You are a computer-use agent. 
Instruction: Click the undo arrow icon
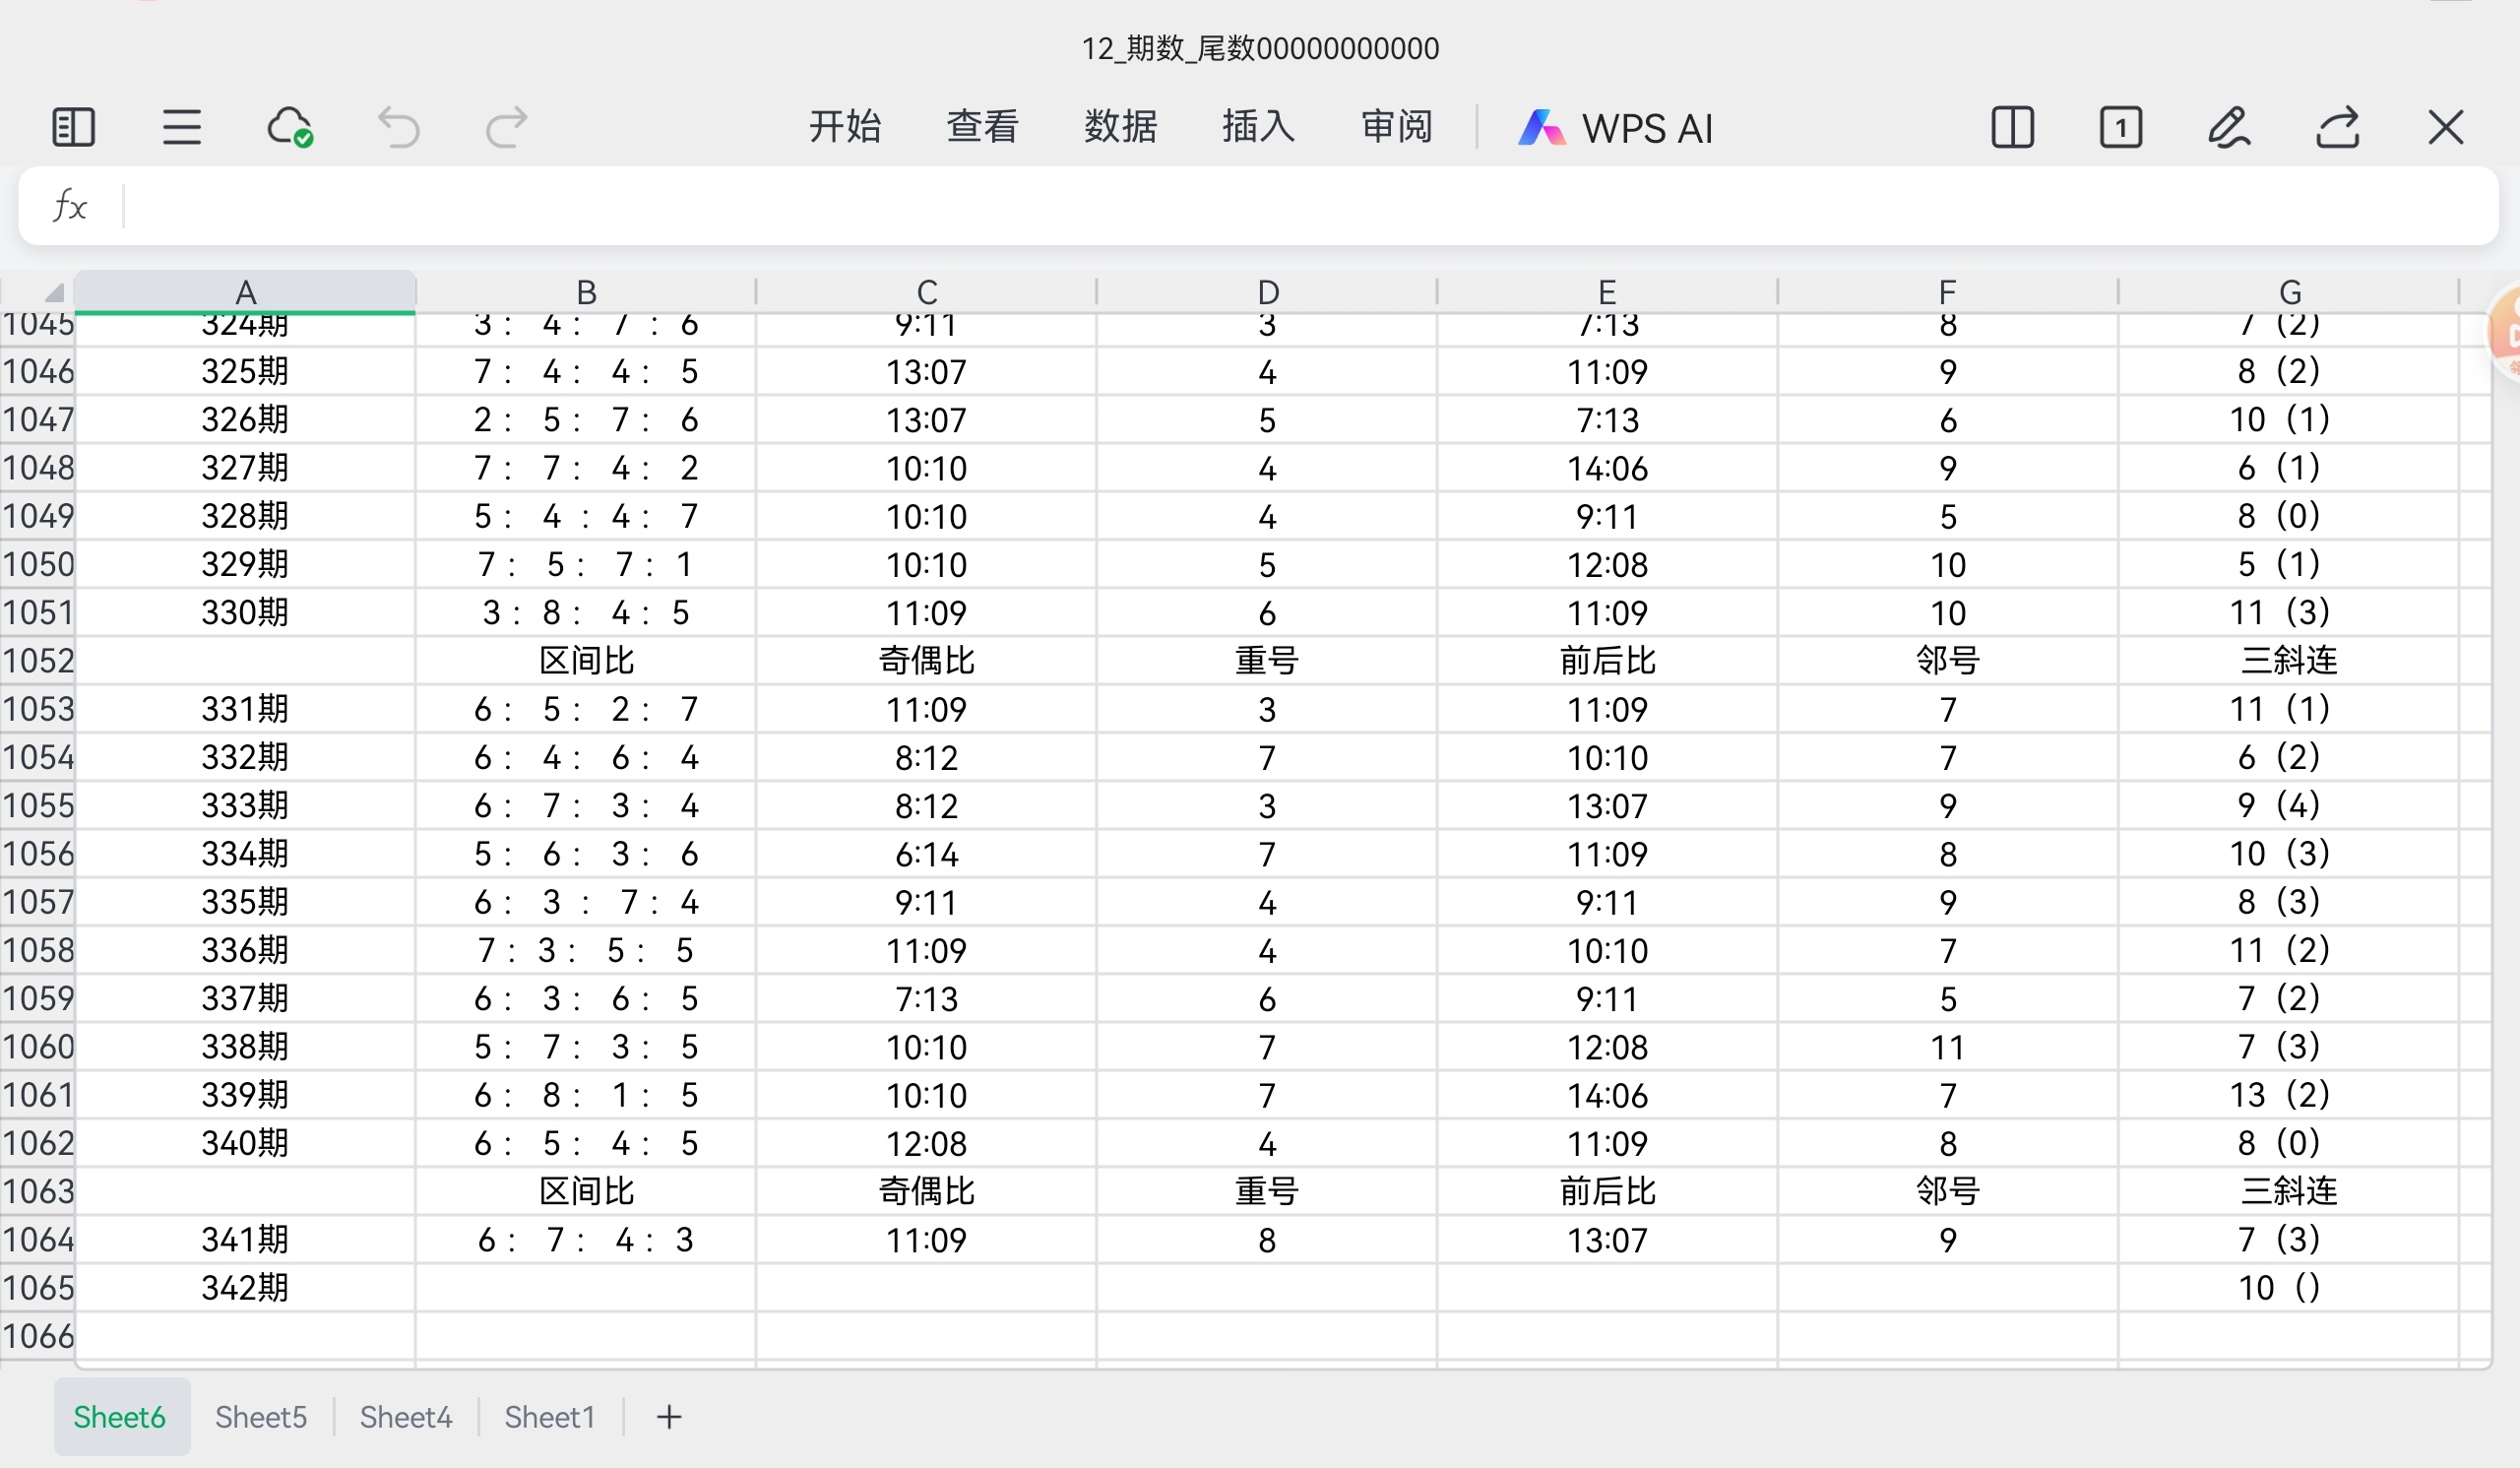pyautogui.click(x=398, y=128)
